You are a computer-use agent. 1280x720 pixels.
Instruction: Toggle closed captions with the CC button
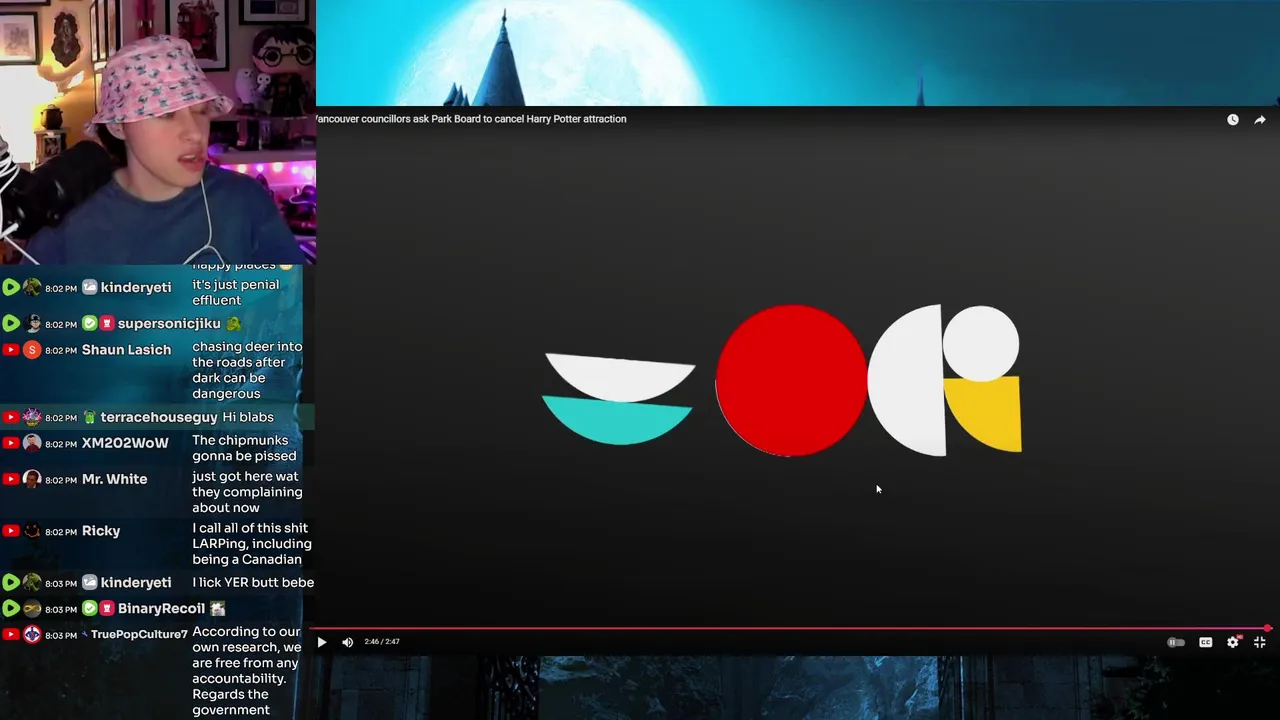(1205, 642)
